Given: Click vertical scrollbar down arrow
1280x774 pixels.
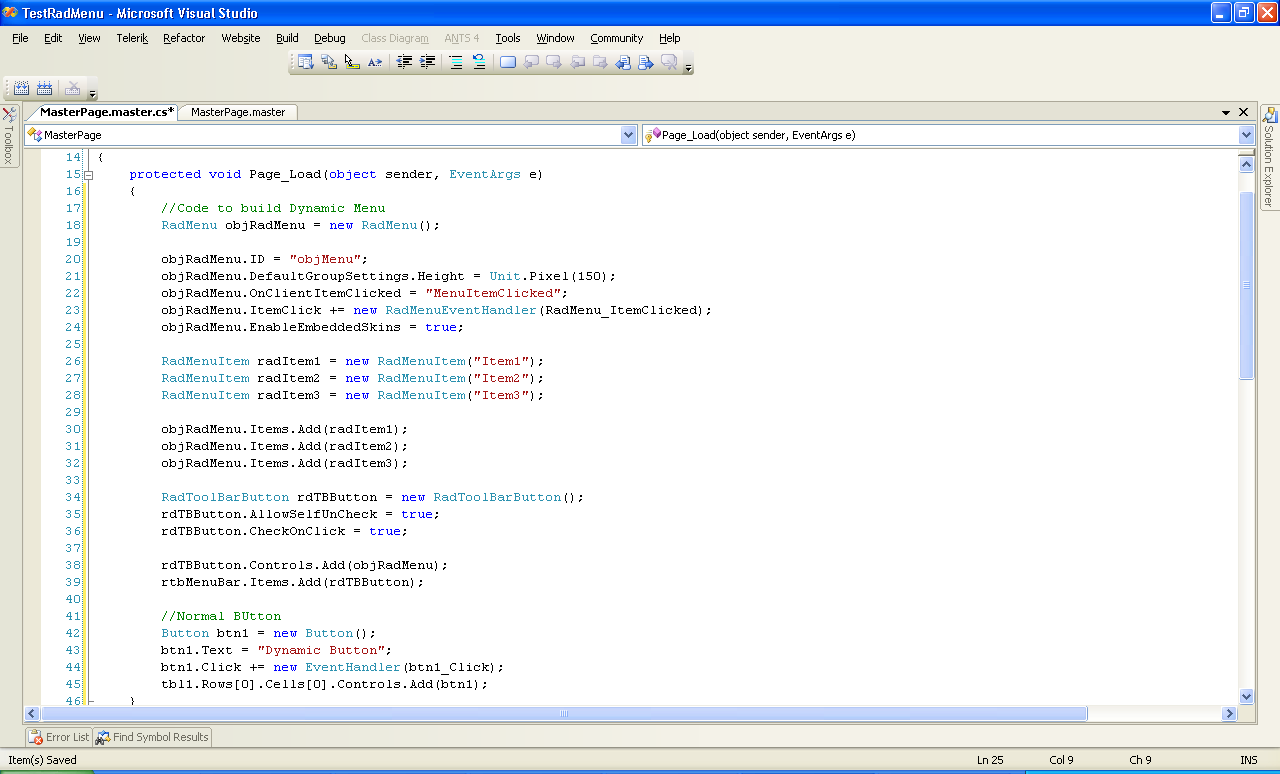Looking at the screenshot, I should (1246, 696).
